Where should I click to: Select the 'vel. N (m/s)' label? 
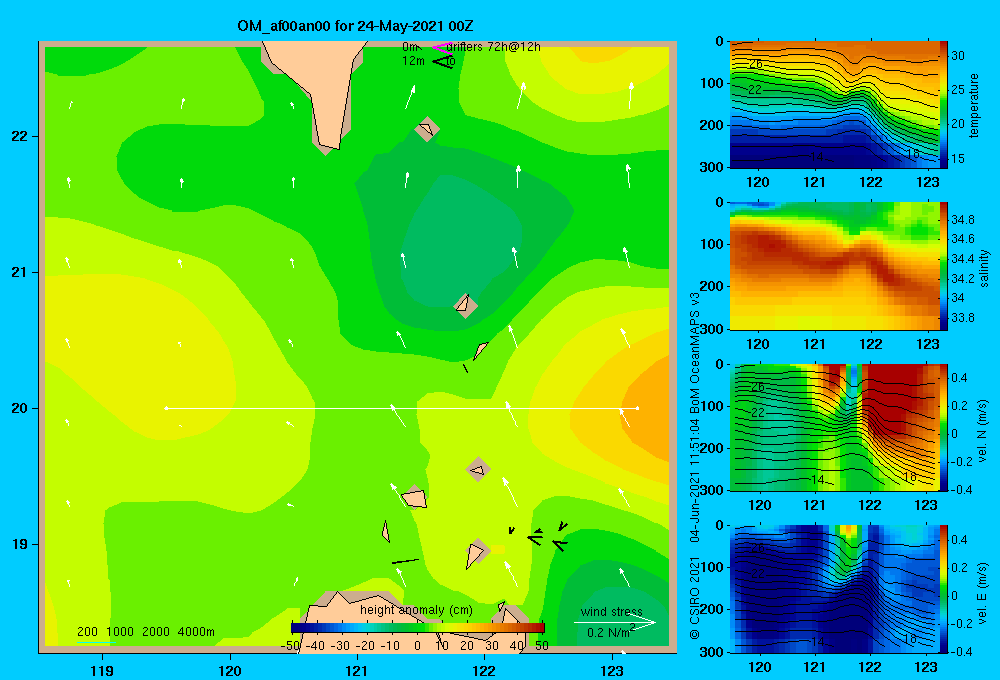tap(983, 431)
